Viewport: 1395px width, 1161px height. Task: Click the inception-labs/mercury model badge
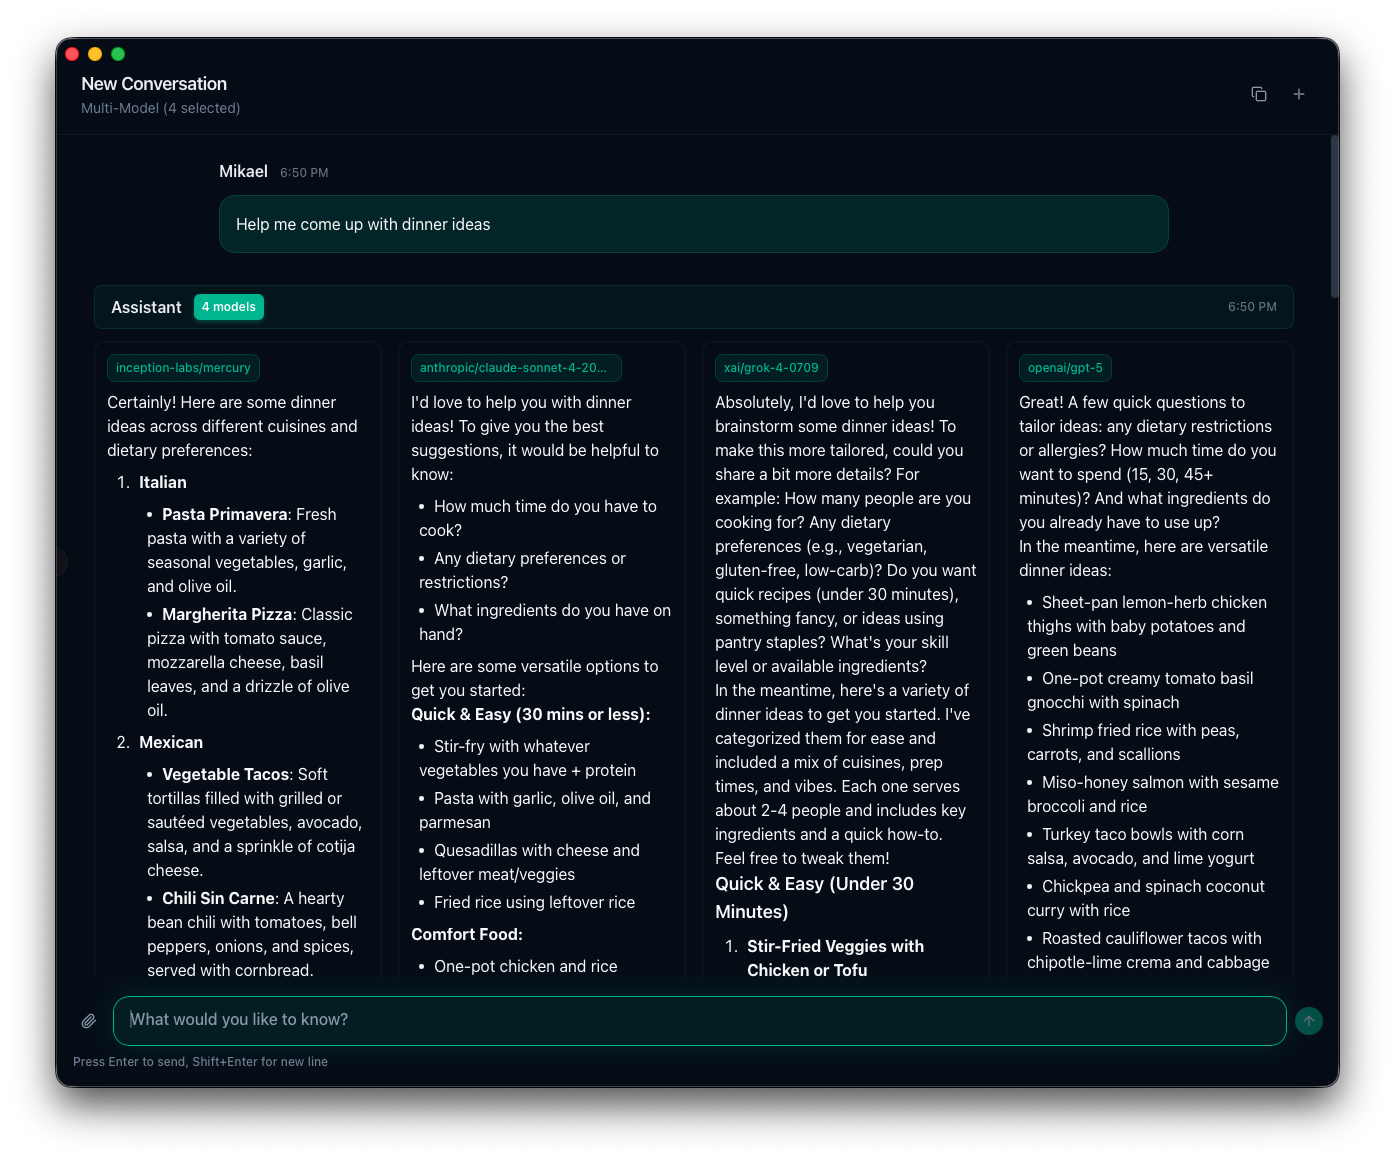coord(183,368)
